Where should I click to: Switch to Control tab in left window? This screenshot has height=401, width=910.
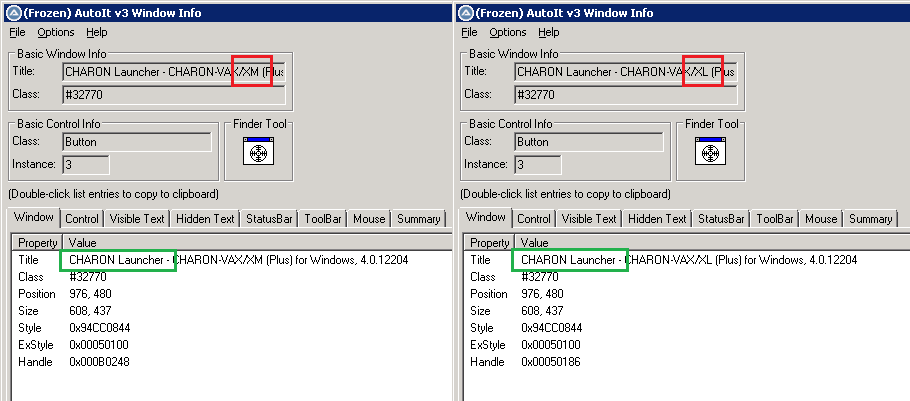click(x=82, y=219)
